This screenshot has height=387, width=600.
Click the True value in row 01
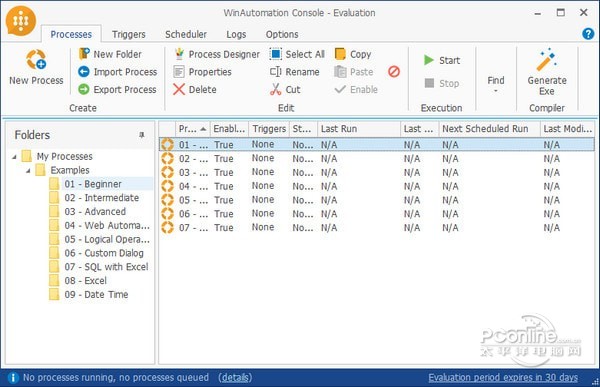click(x=224, y=145)
